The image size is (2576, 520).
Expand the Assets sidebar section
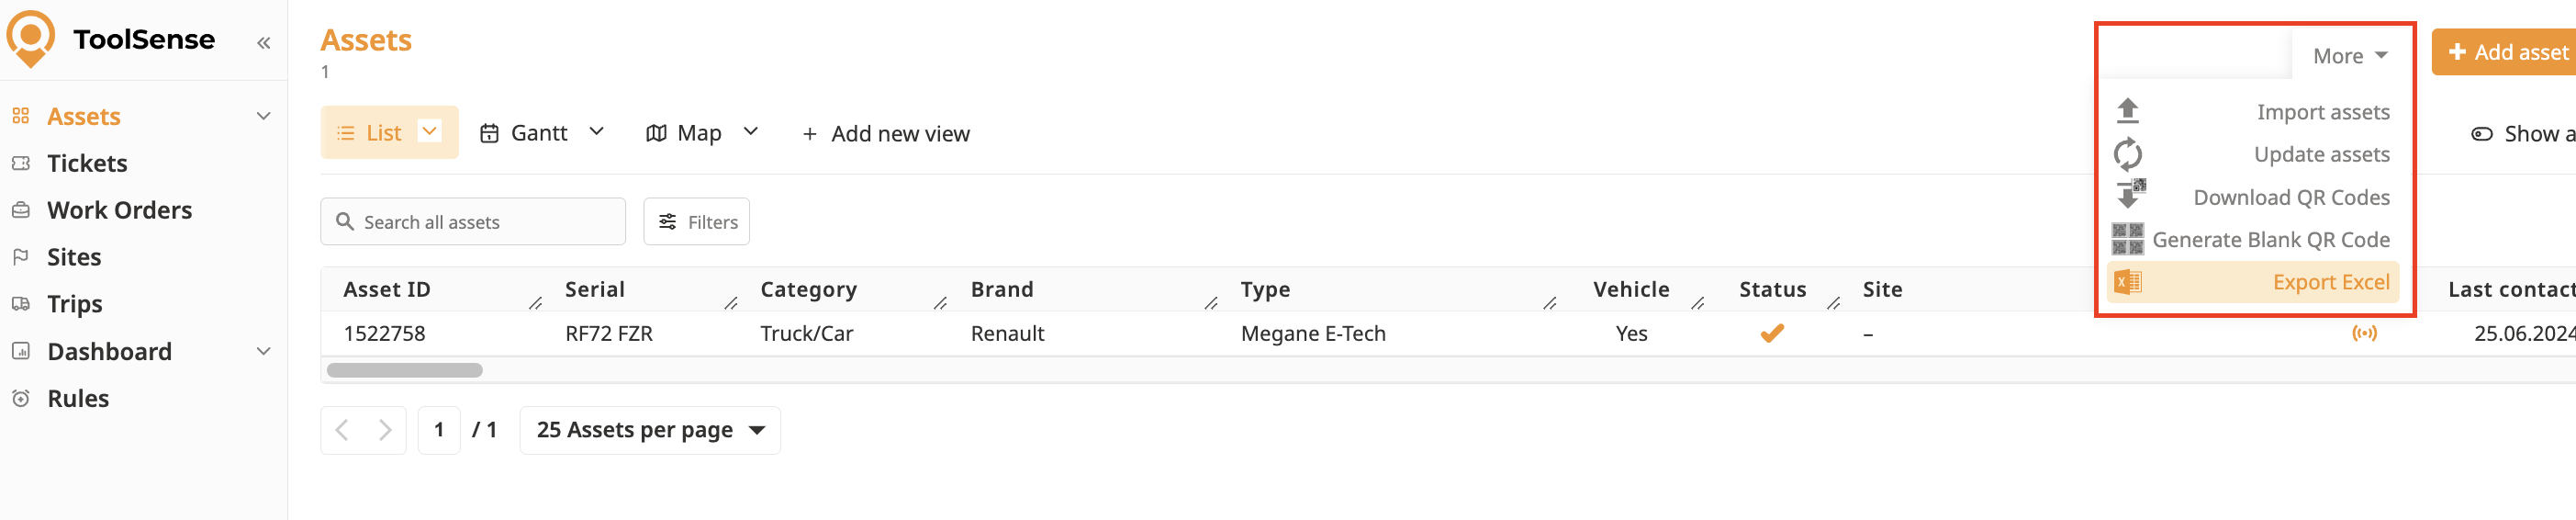(x=264, y=116)
